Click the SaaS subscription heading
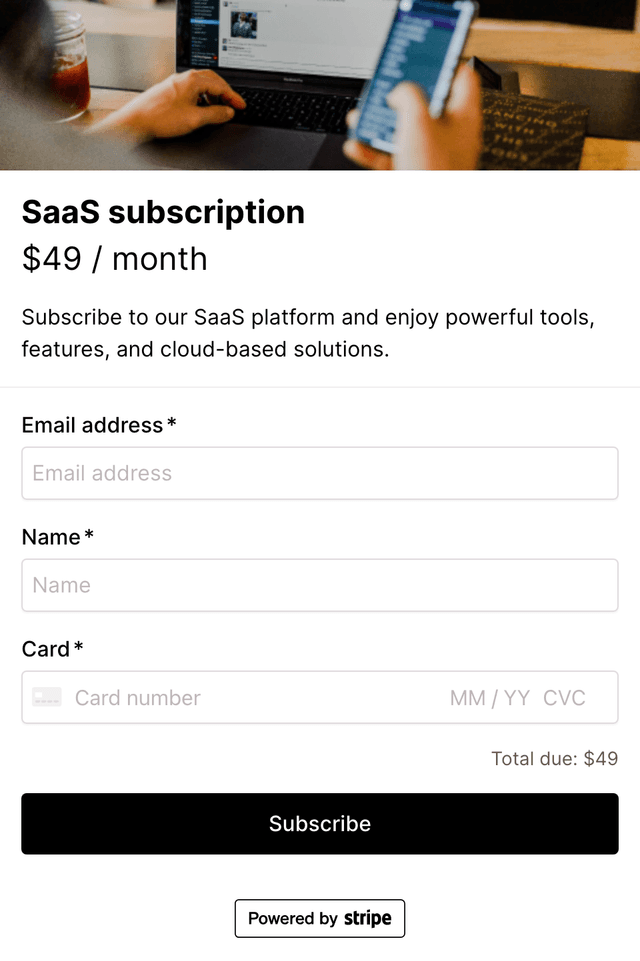 163,212
